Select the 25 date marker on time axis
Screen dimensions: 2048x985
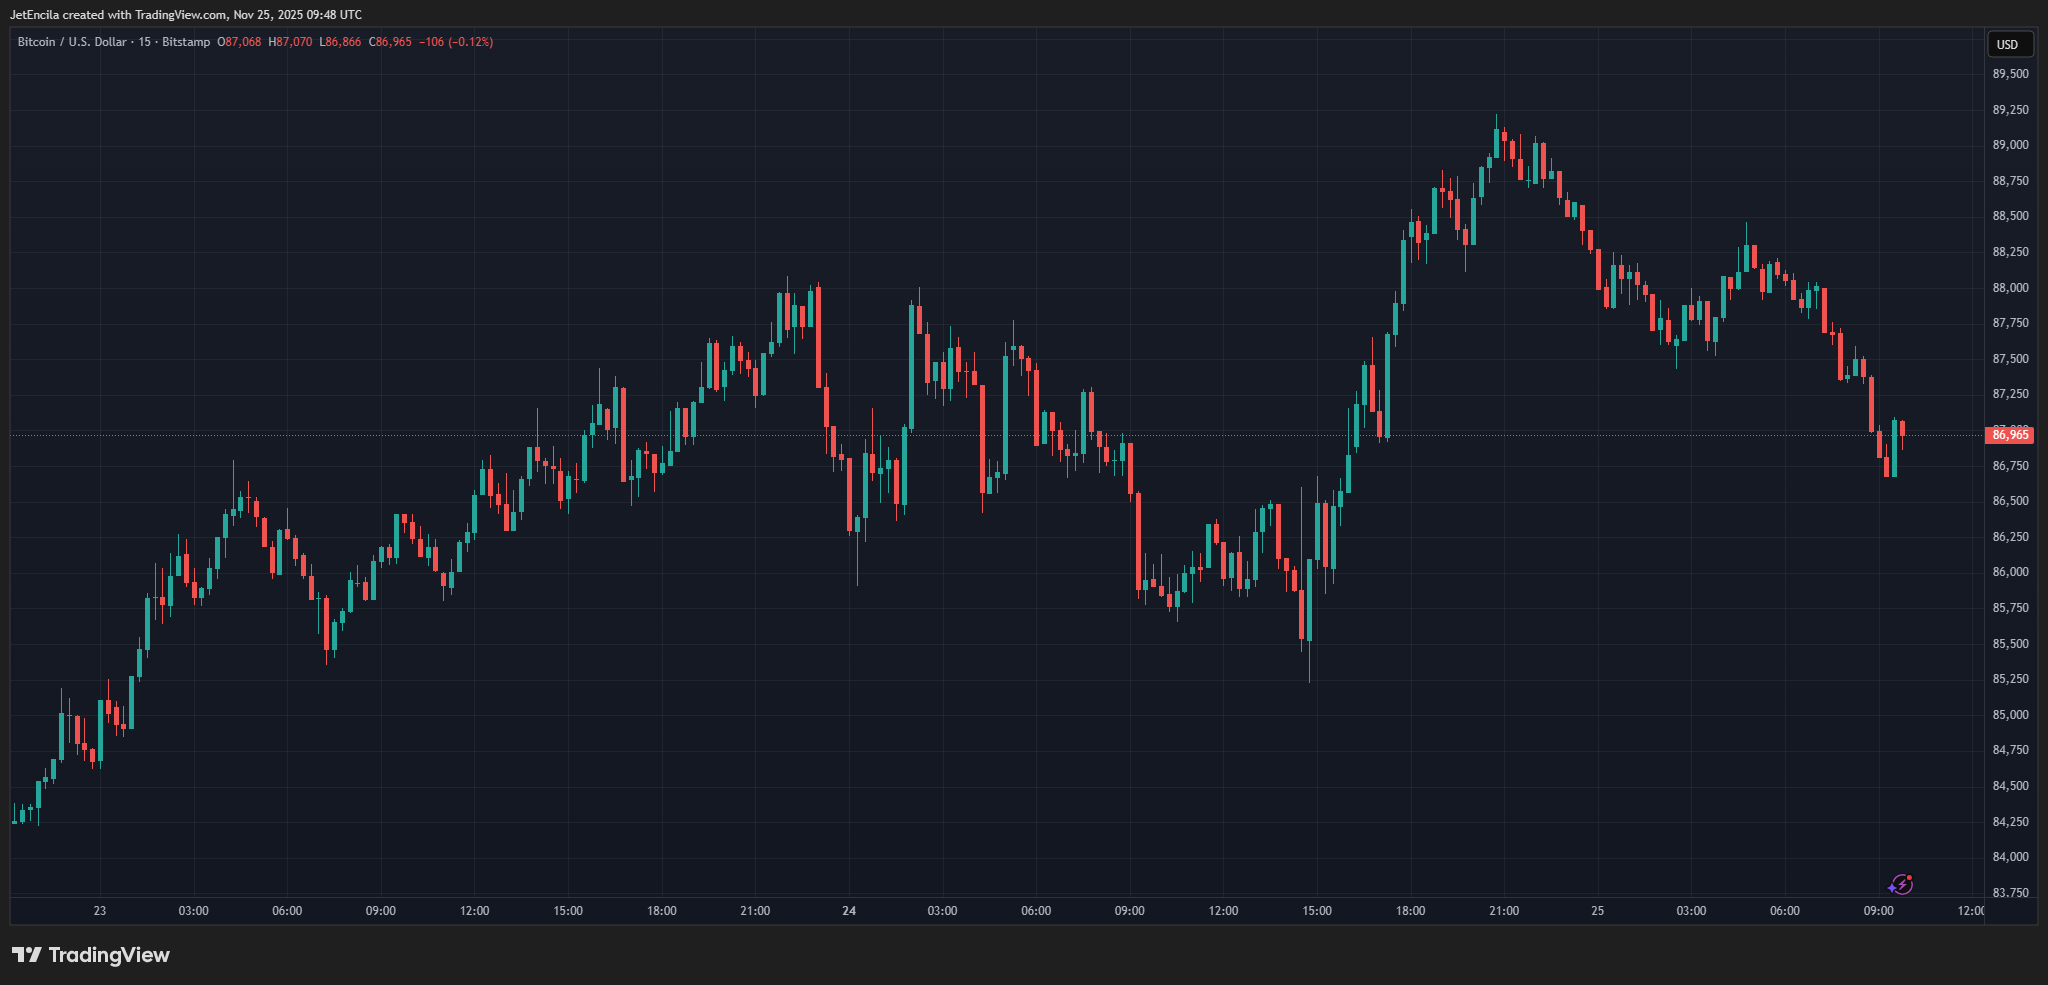pyautogui.click(x=1598, y=911)
